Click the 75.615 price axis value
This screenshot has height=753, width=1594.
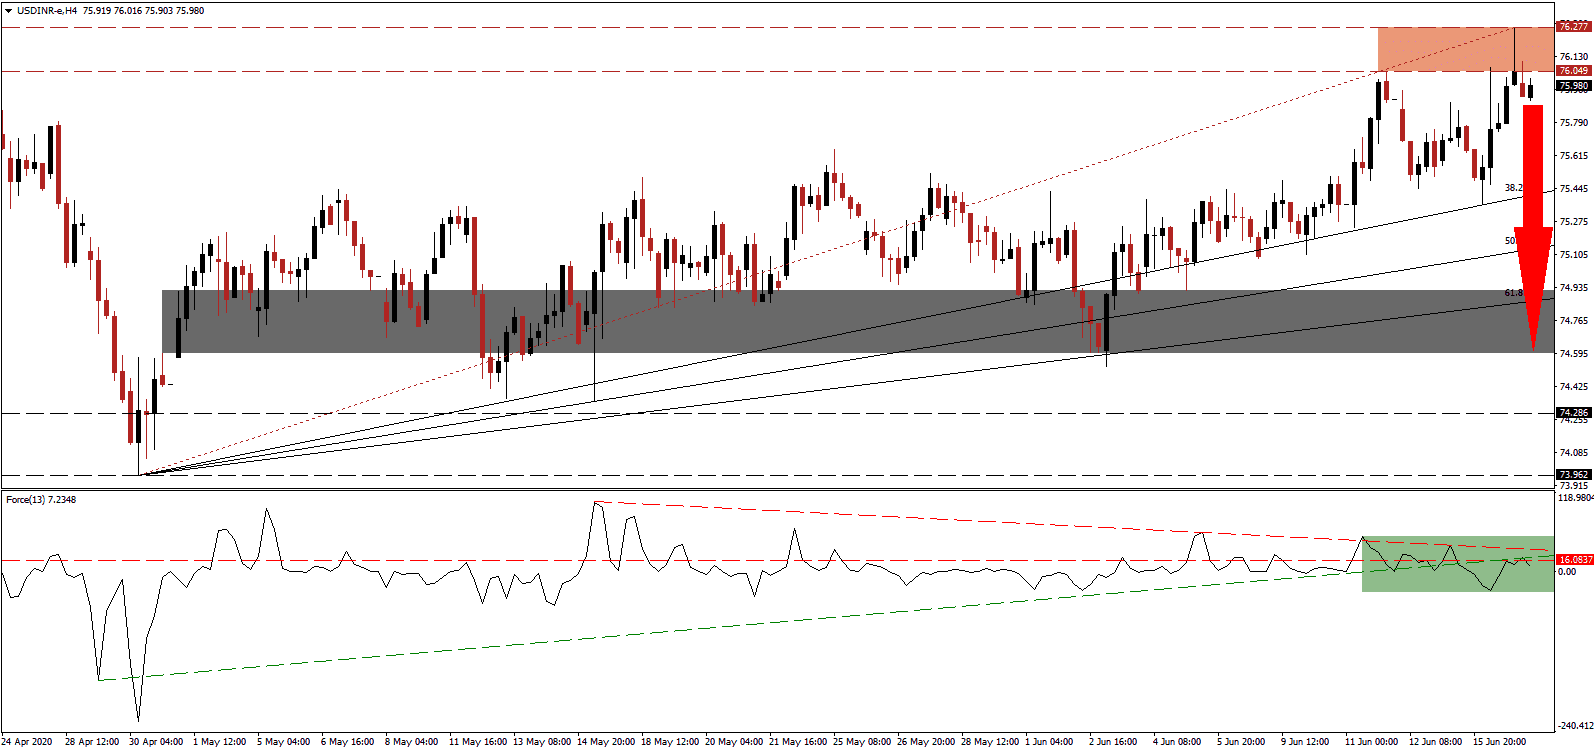pyautogui.click(x=1574, y=156)
